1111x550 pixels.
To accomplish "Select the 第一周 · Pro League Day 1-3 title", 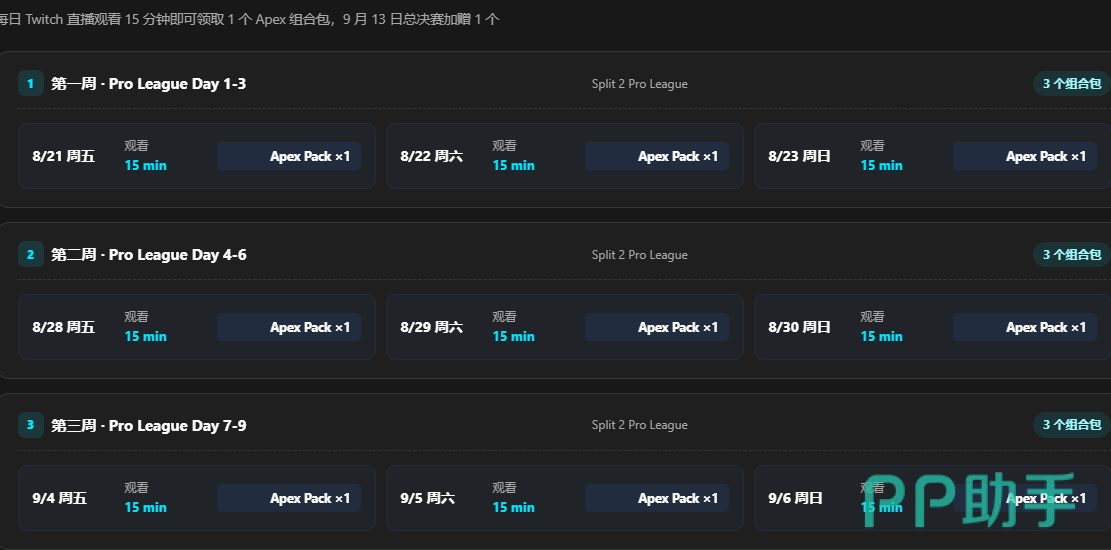I will point(149,84).
